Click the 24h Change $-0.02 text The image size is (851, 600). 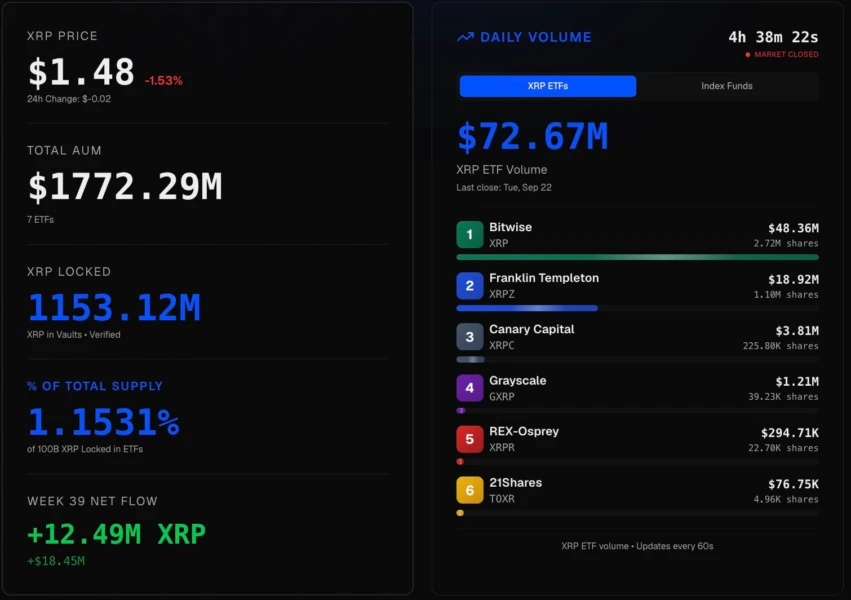(x=69, y=99)
